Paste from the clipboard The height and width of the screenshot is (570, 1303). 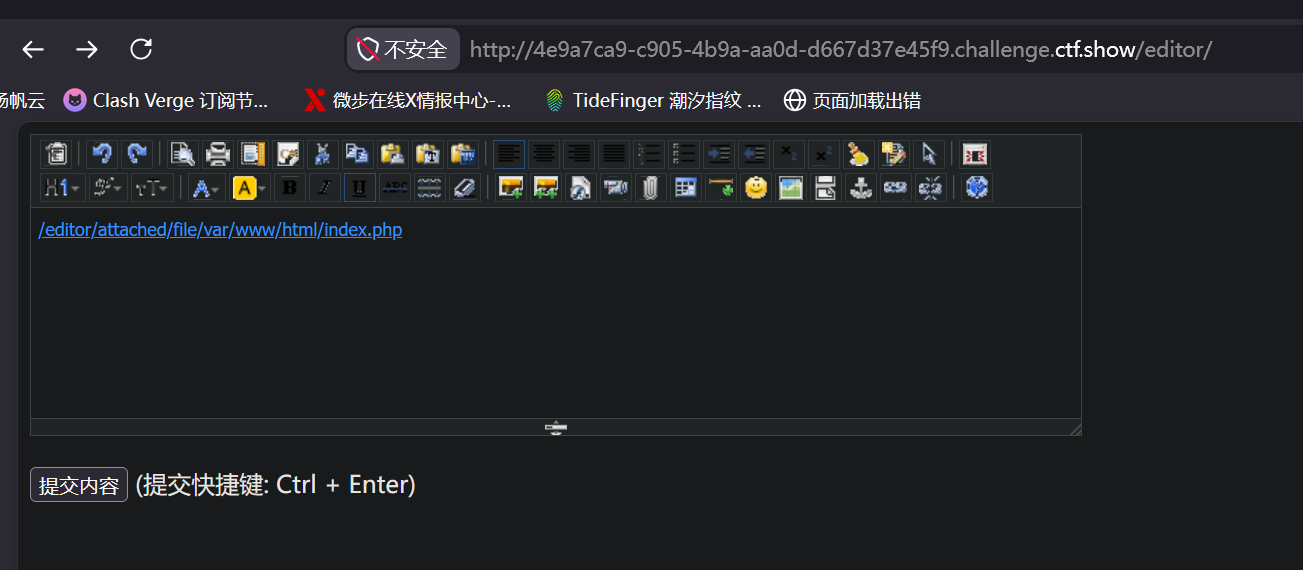coord(392,154)
